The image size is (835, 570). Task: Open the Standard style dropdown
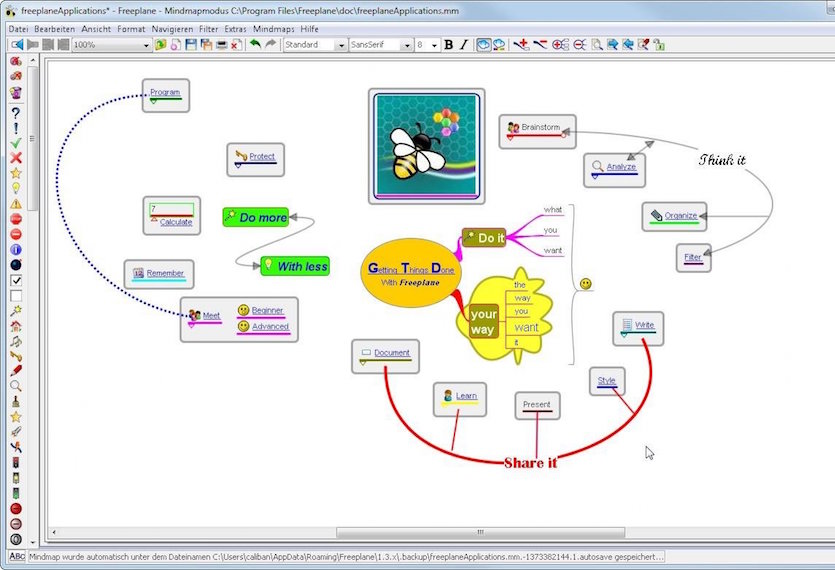tap(341, 45)
